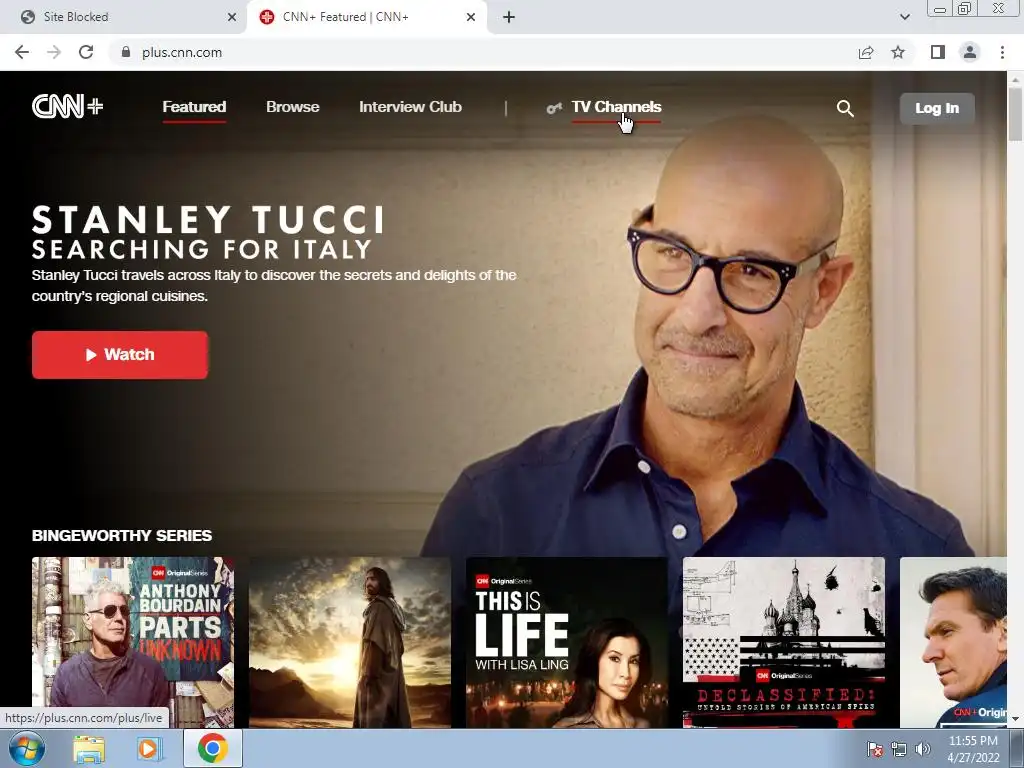The width and height of the screenshot is (1024, 768).
Task: Share this page using the share icon
Action: coord(866,52)
